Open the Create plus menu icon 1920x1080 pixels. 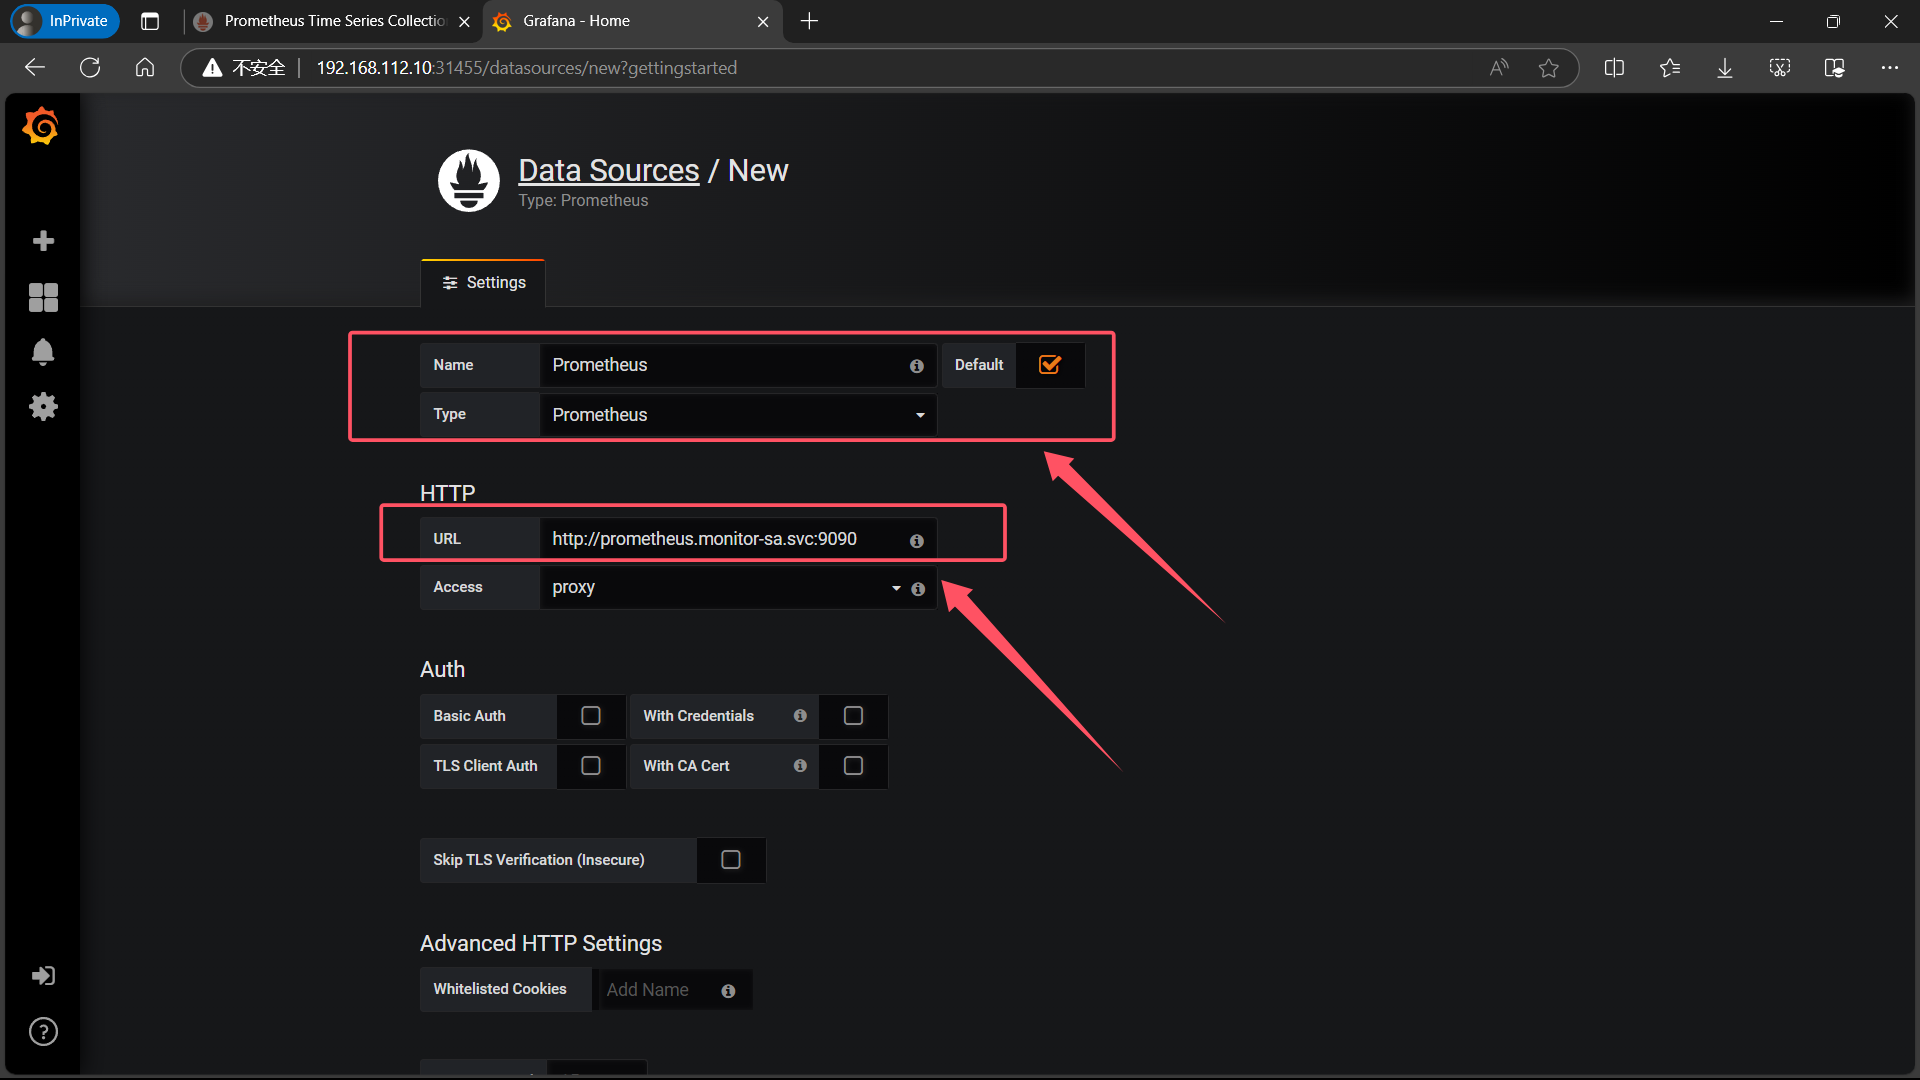43,241
